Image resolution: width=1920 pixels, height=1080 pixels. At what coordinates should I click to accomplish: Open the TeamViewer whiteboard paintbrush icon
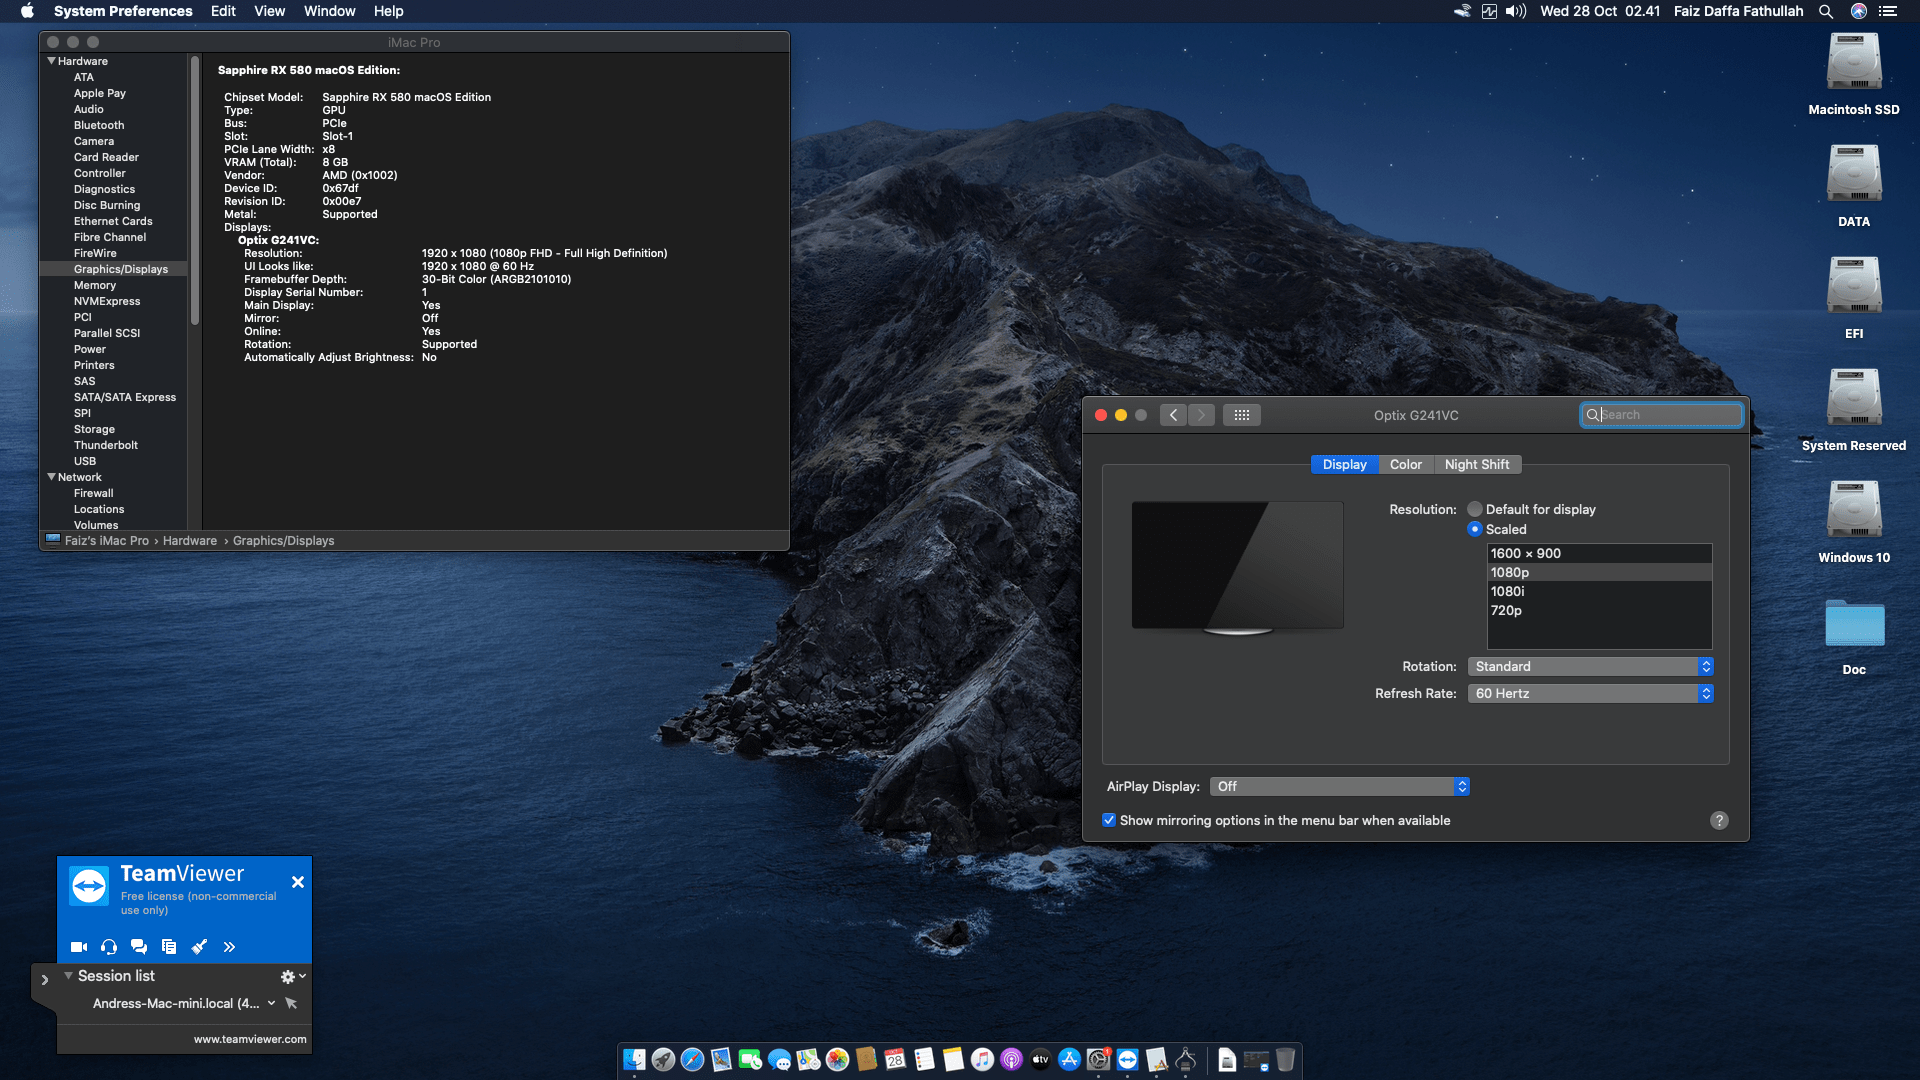click(199, 946)
